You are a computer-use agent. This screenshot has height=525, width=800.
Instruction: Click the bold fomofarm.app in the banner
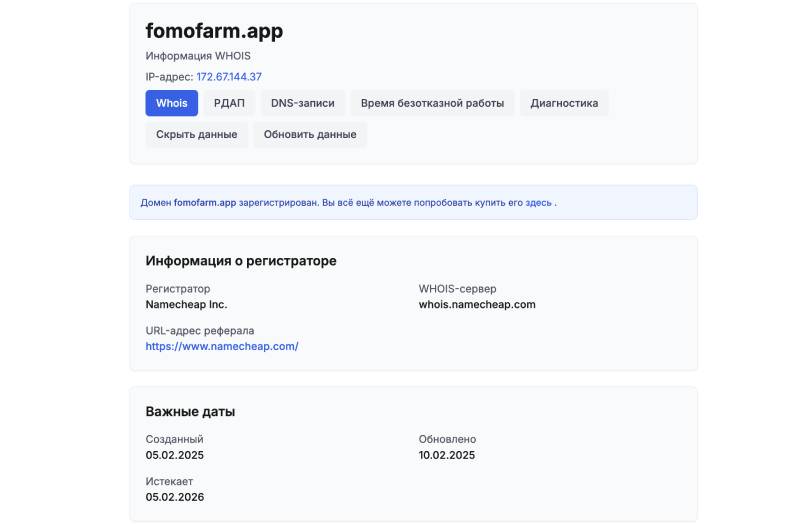click(205, 202)
